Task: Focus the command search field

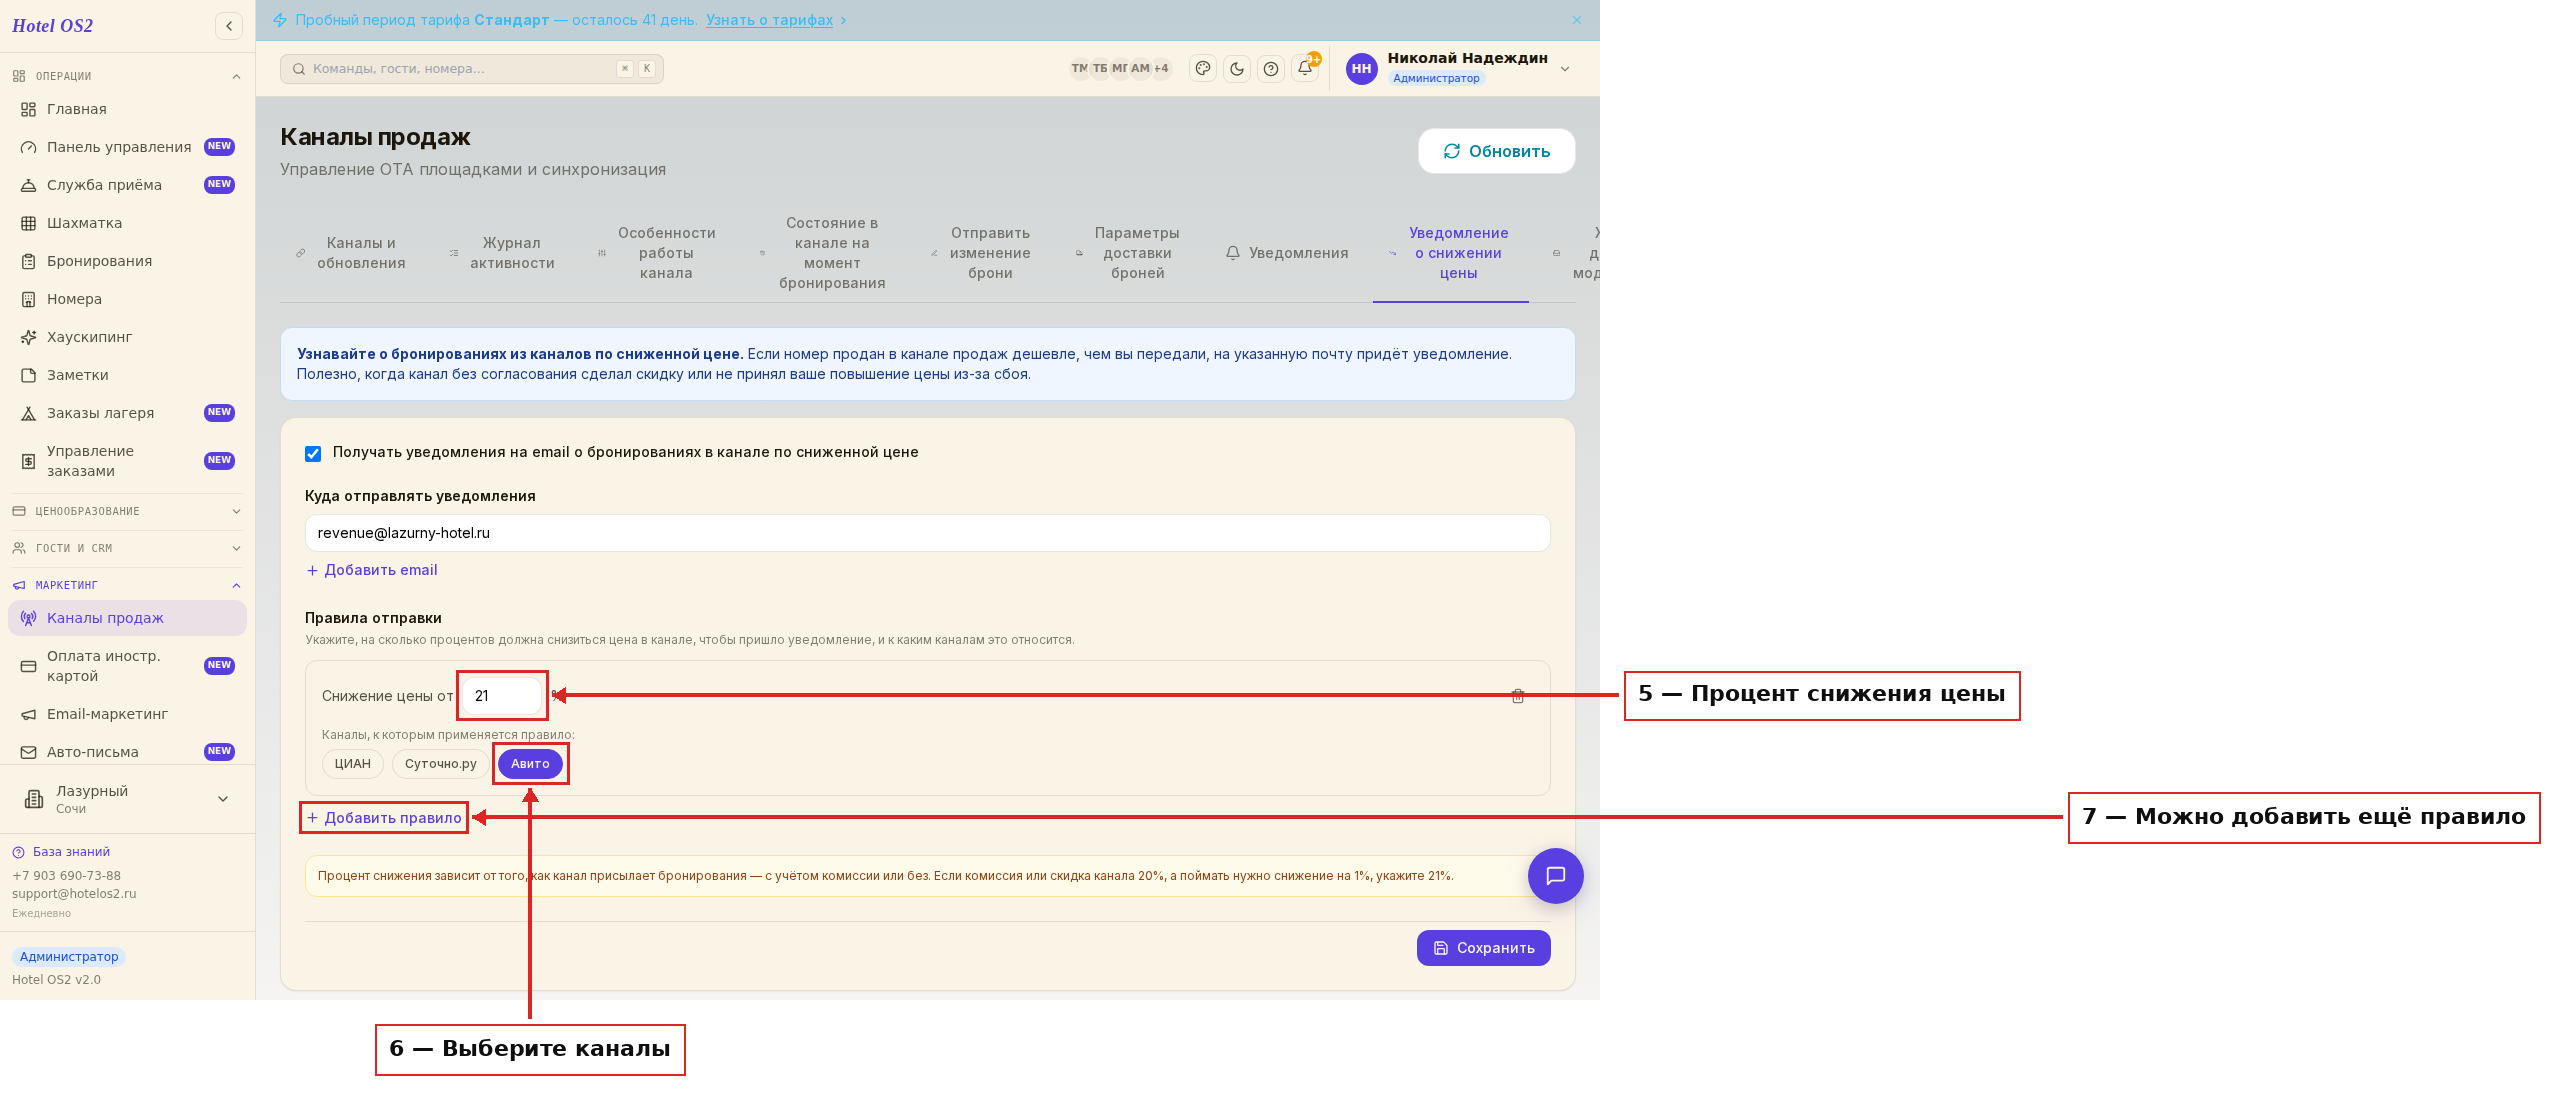Action: tap(471, 69)
